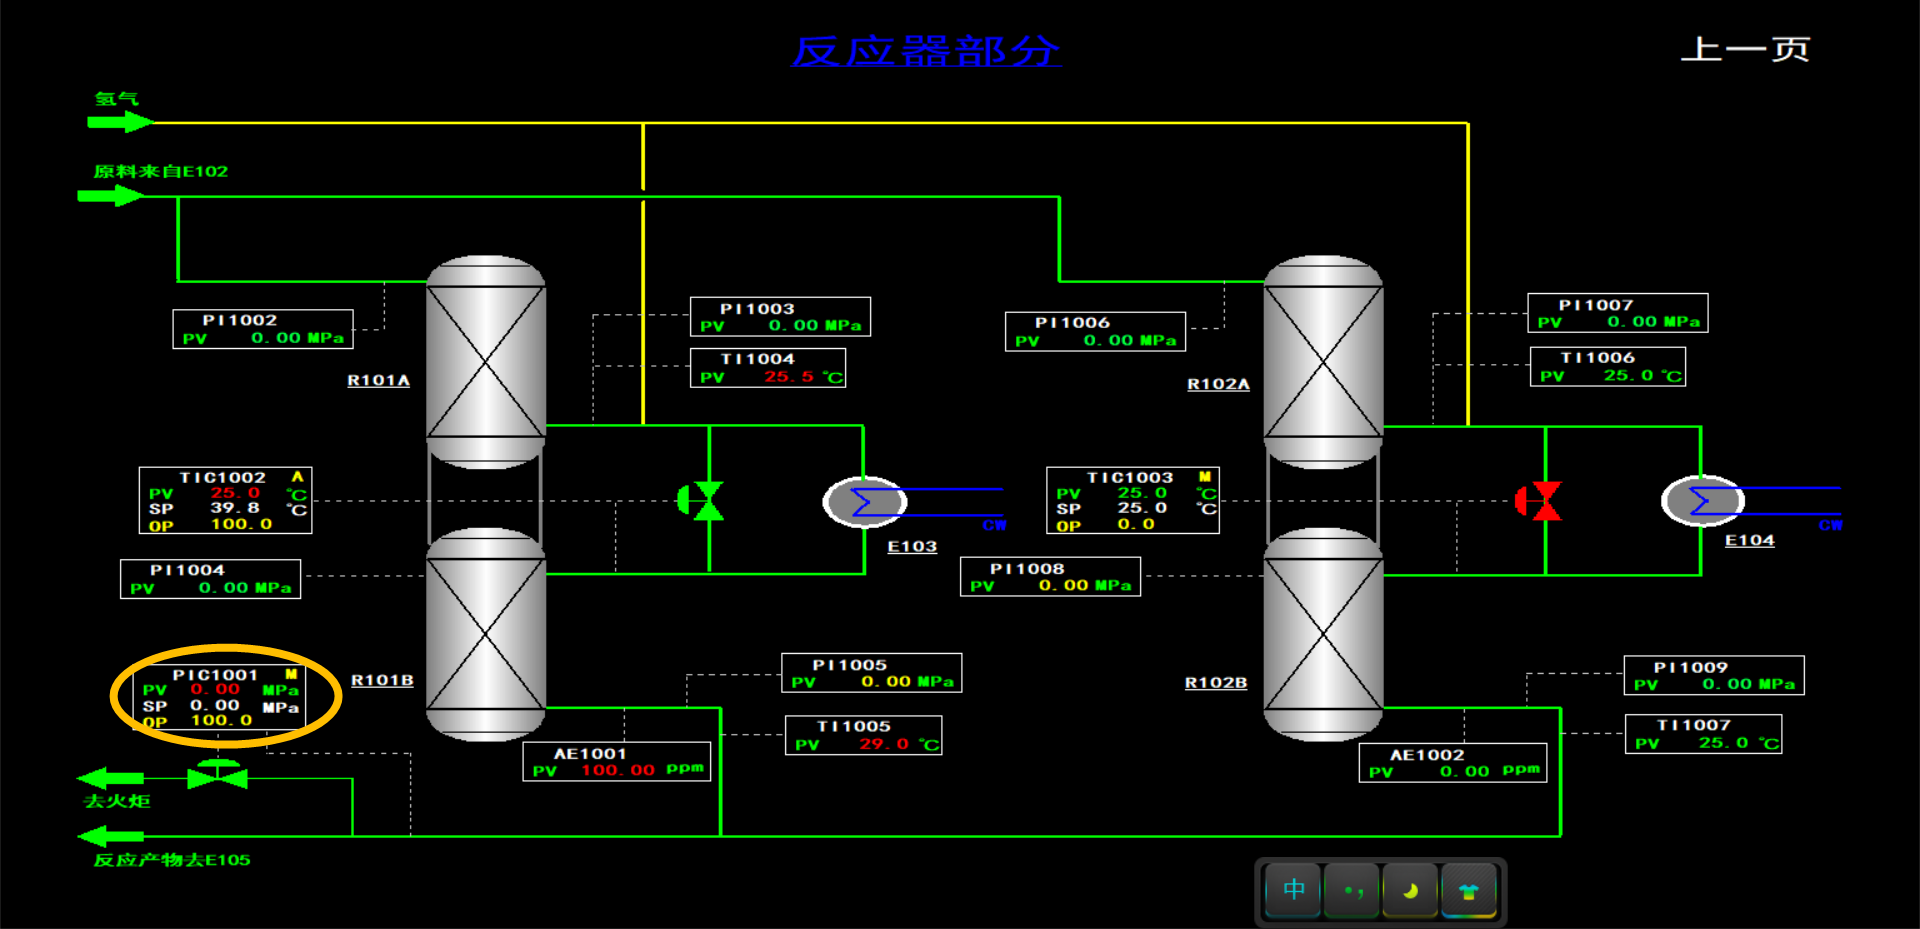This screenshot has width=1920, height=929.
Task: Click PIC1001 OP value 100.0
Action: point(222,720)
